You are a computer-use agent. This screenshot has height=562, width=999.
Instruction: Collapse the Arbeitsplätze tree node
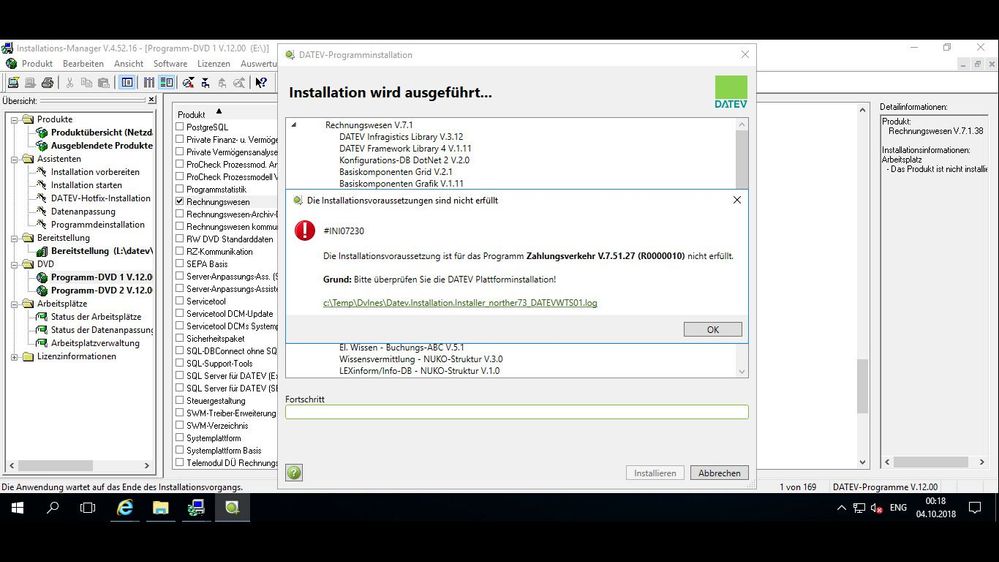click(x=14, y=304)
